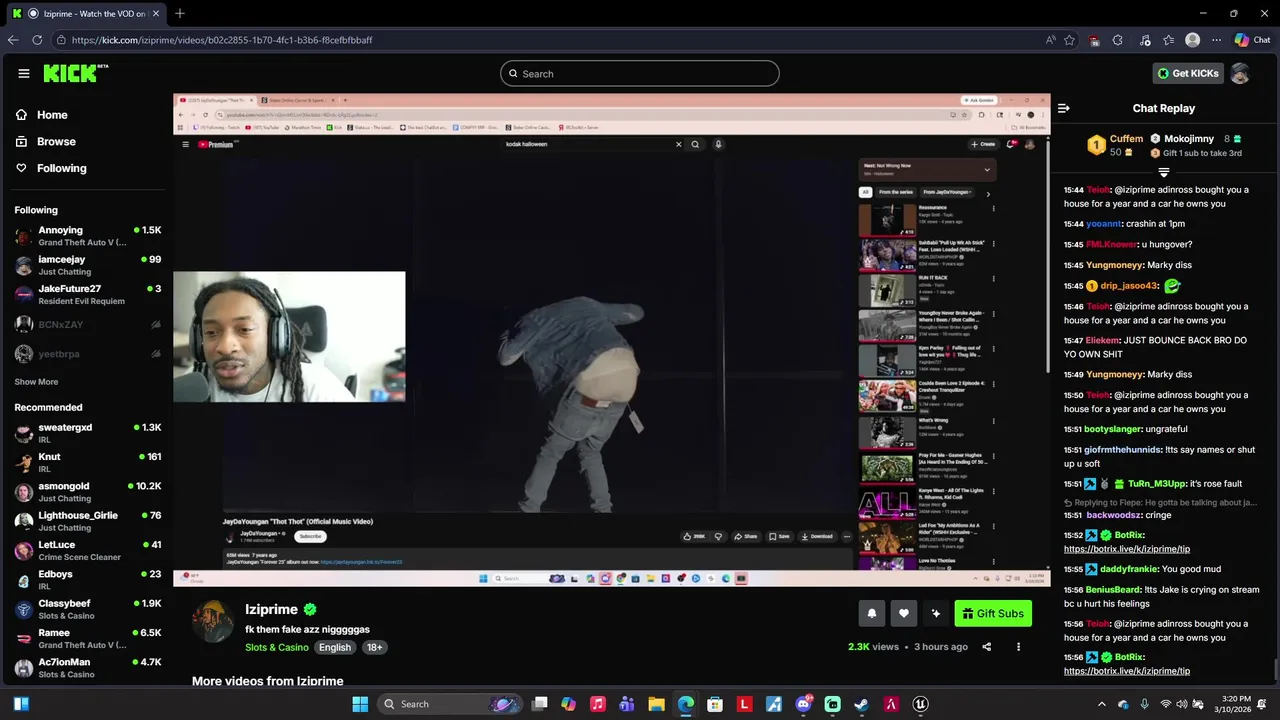This screenshot has width=1280, height=720.
Task: Click the heart follow button
Action: pos(904,613)
